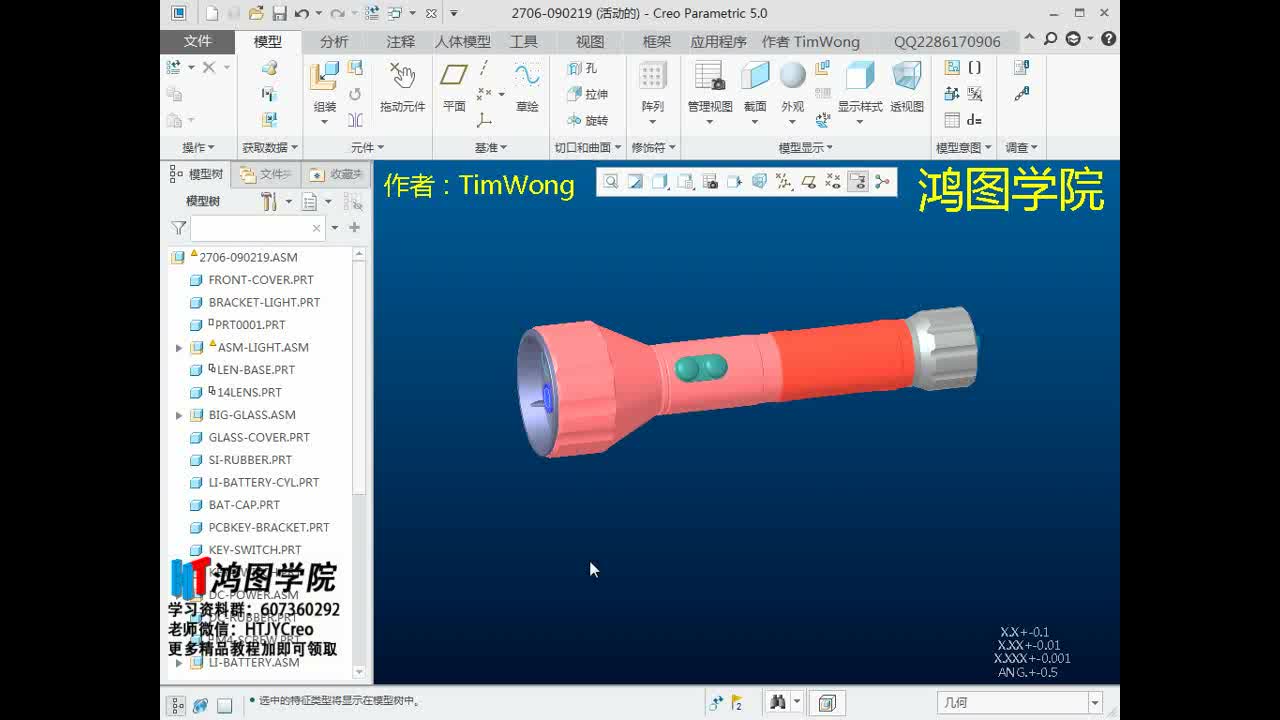The image size is (1280, 720).
Task: Select BAT-CAP.PRT in model tree
Action: [x=244, y=505]
